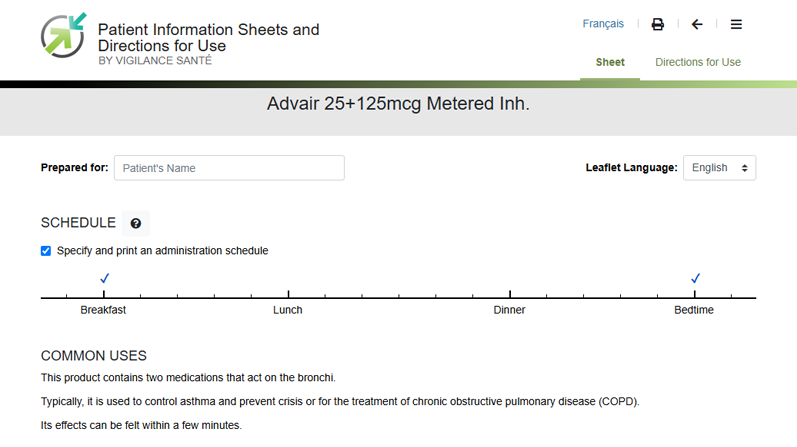This screenshot has height=447, width=797.
Task: Click the checkmark above Bedtime
Action: [x=695, y=278]
